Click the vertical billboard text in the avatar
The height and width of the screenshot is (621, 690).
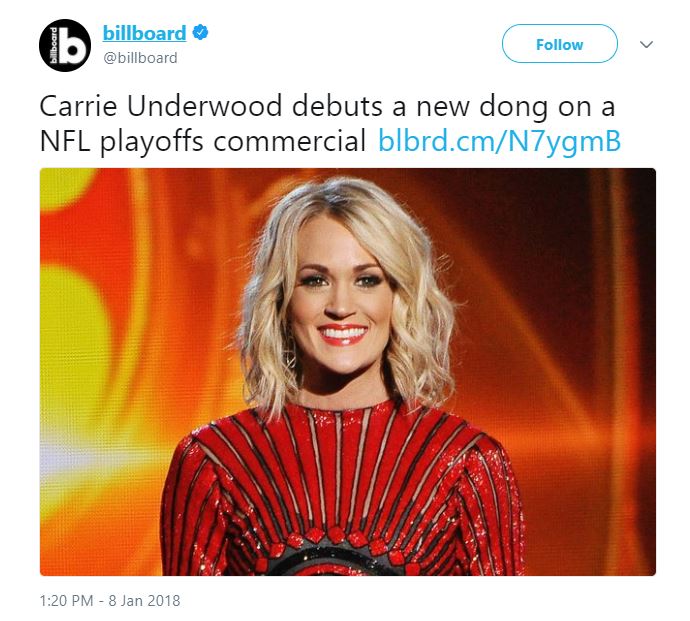pyautogui.click(x=54, y=45)
